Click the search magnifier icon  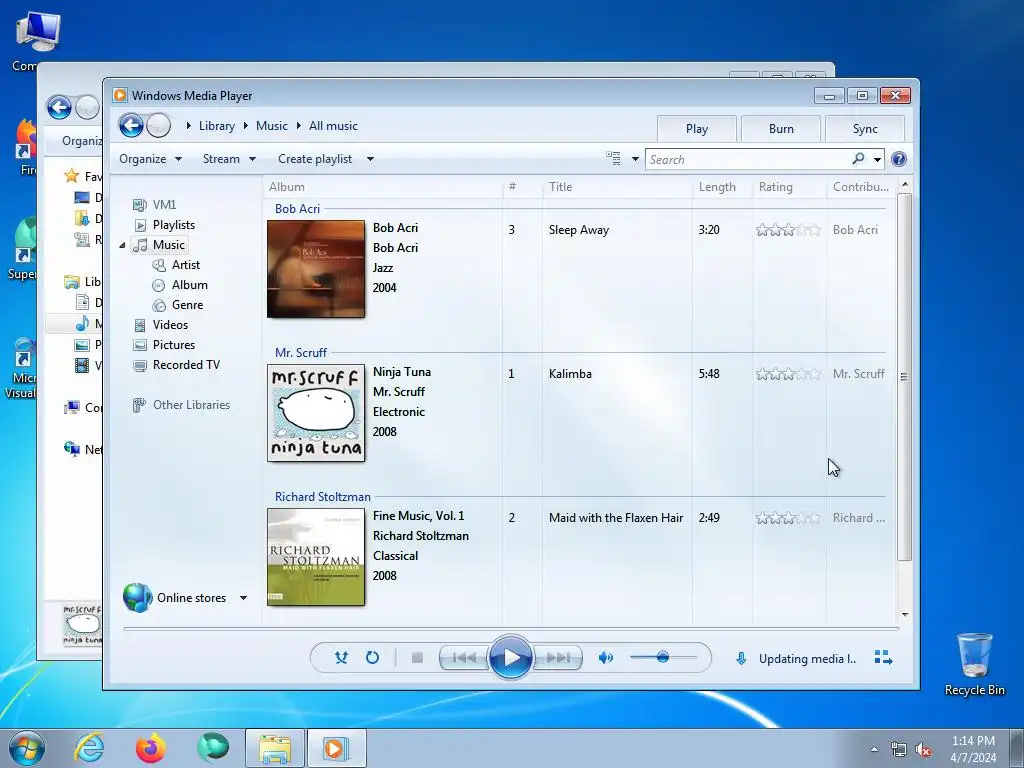(858, 159)
